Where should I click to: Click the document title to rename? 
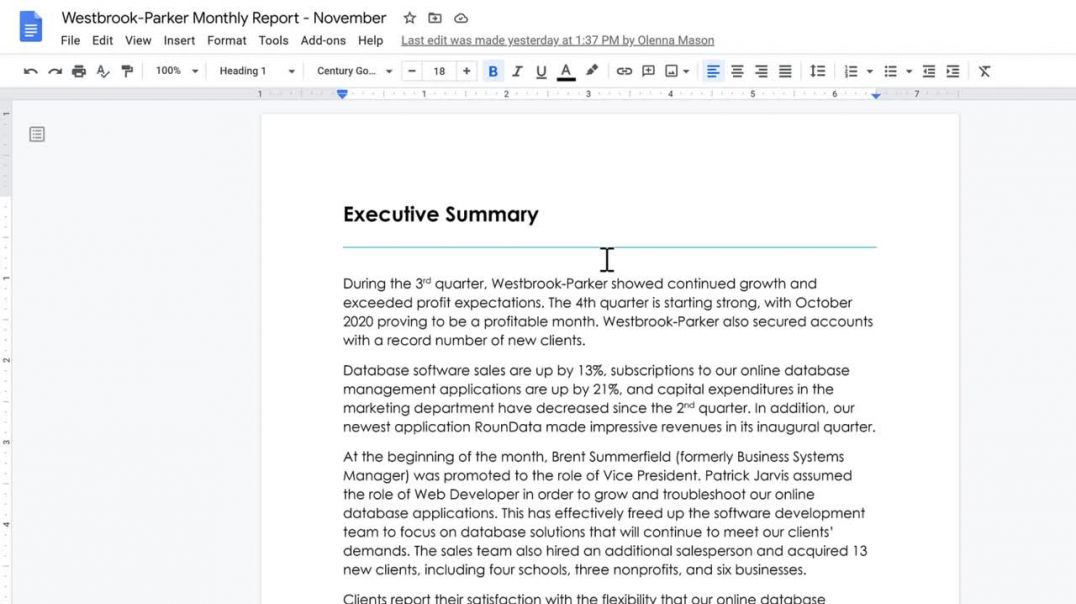(224, 18)
